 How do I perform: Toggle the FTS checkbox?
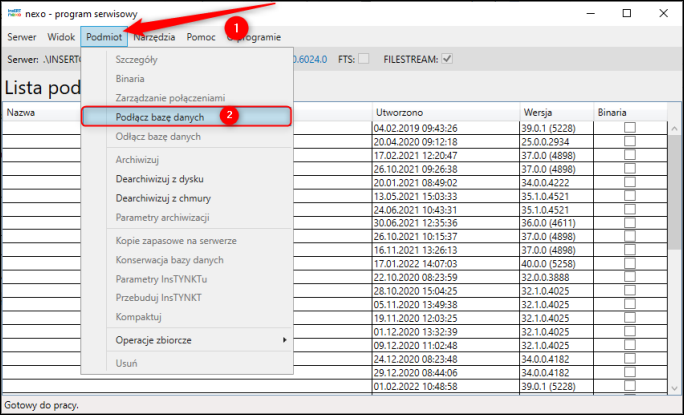coord(363,58)
